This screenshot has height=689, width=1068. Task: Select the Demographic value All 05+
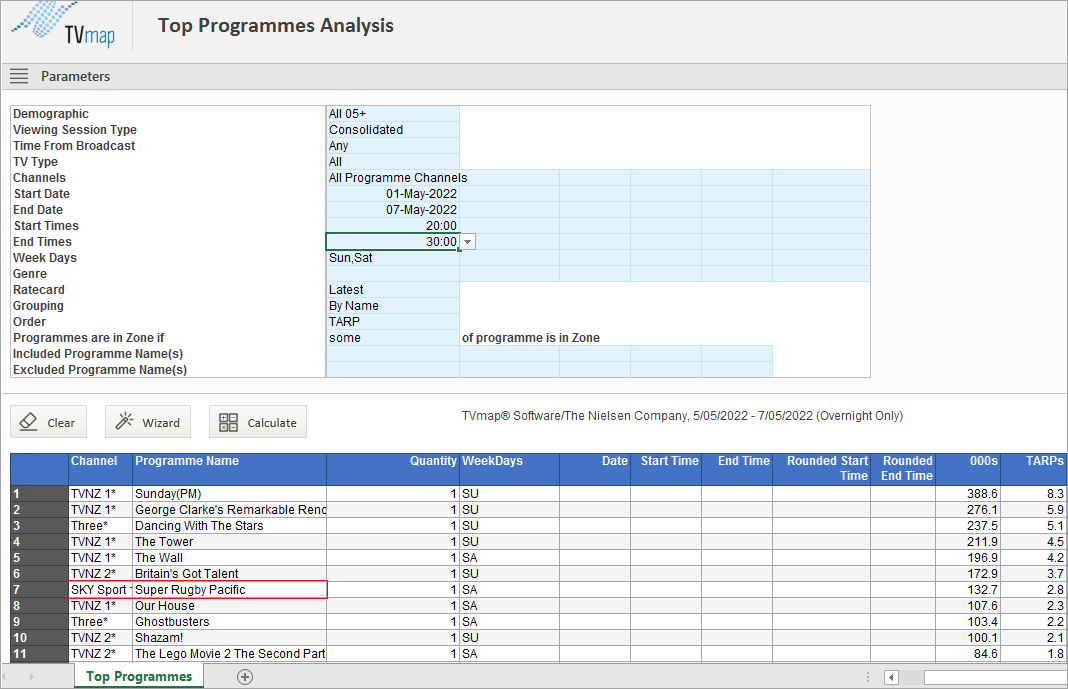(x=393, y=114)
